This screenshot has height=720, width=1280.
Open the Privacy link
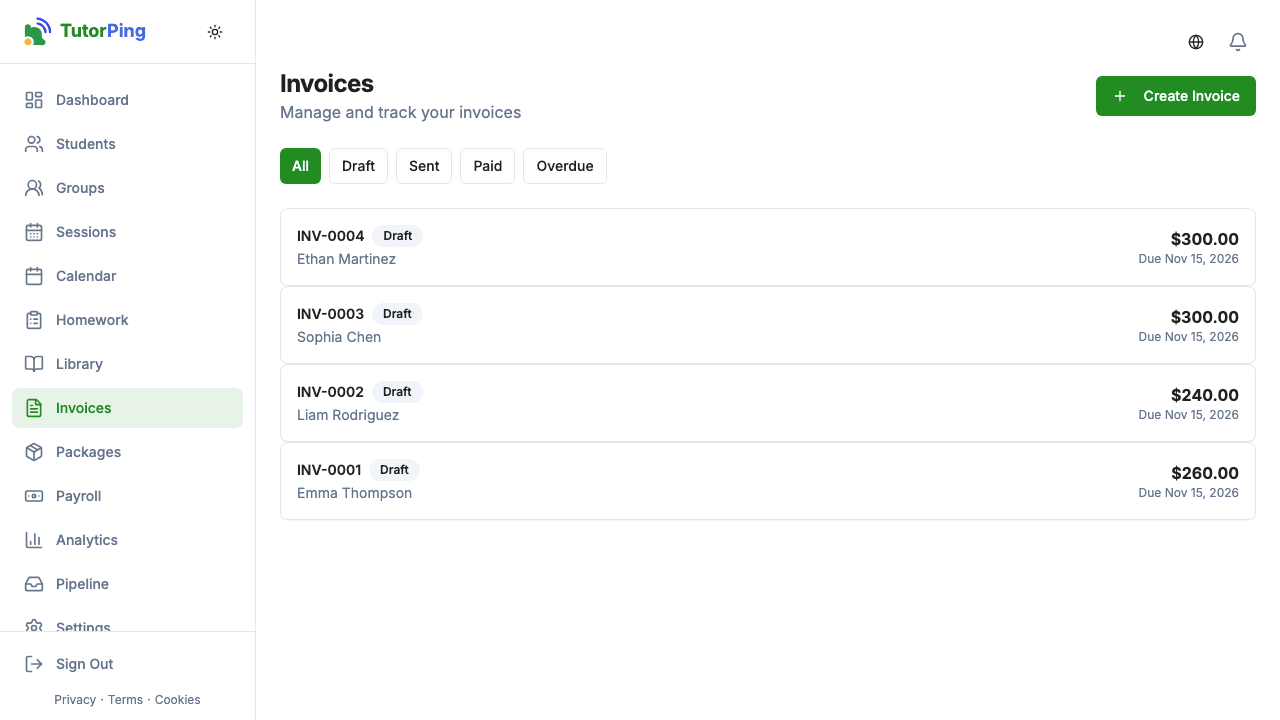coord(75,700)
